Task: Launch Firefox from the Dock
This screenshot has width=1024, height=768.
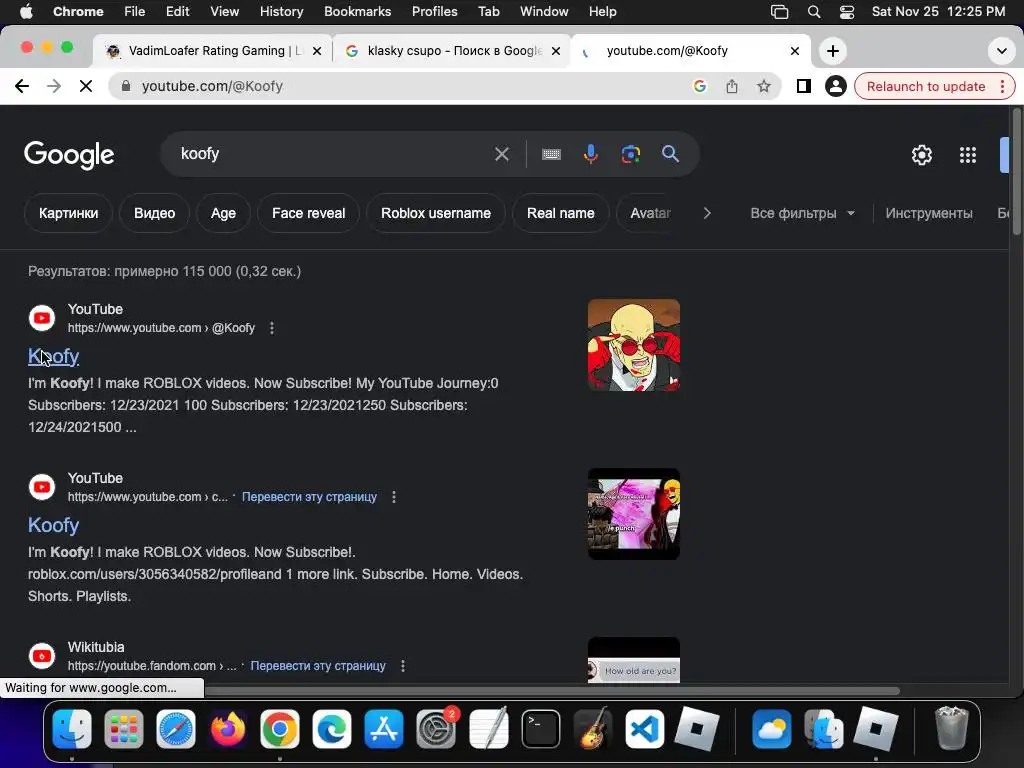Action: [x=228, y=729]
